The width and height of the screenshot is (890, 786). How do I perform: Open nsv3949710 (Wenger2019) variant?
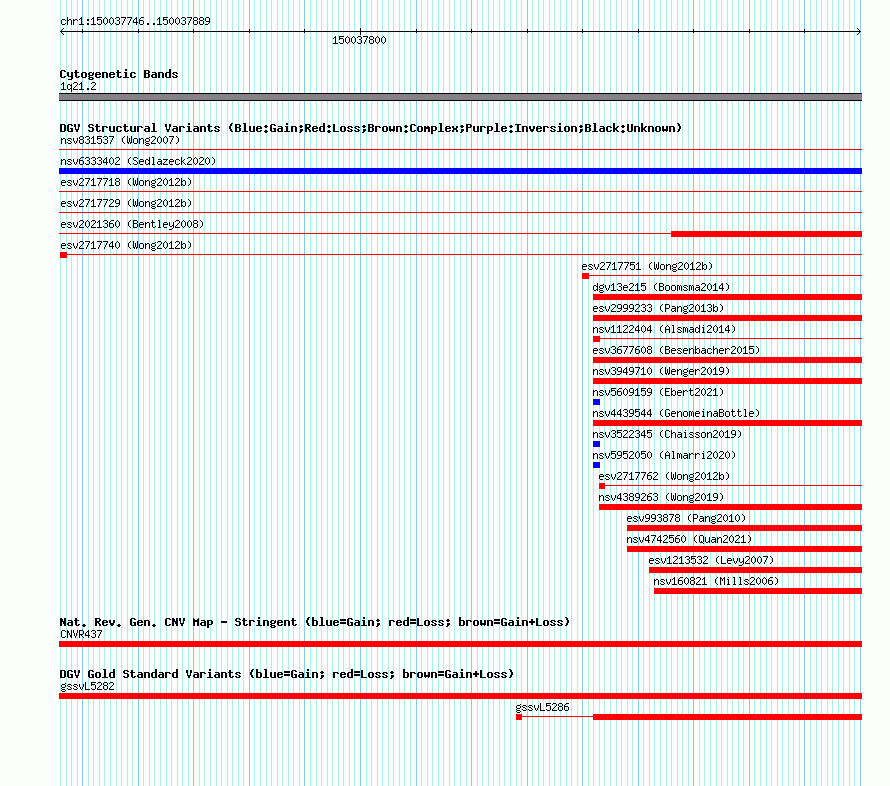click(x=661, y=371)
